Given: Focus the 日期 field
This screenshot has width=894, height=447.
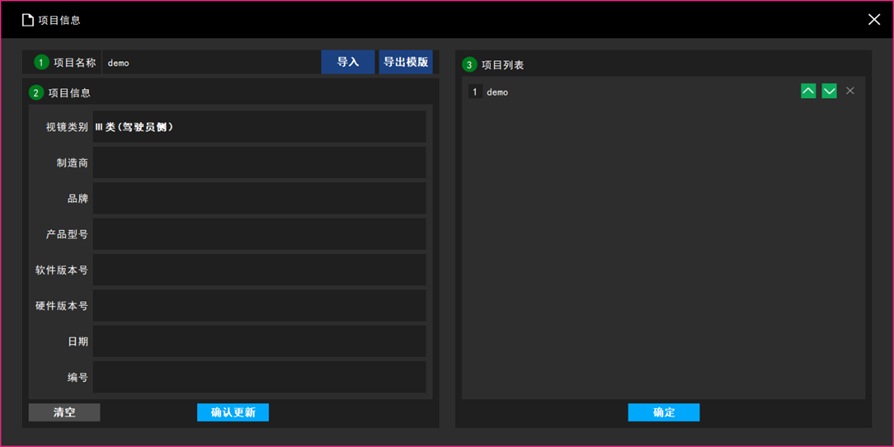Looking at the screenshot, I should pos(259,341).
